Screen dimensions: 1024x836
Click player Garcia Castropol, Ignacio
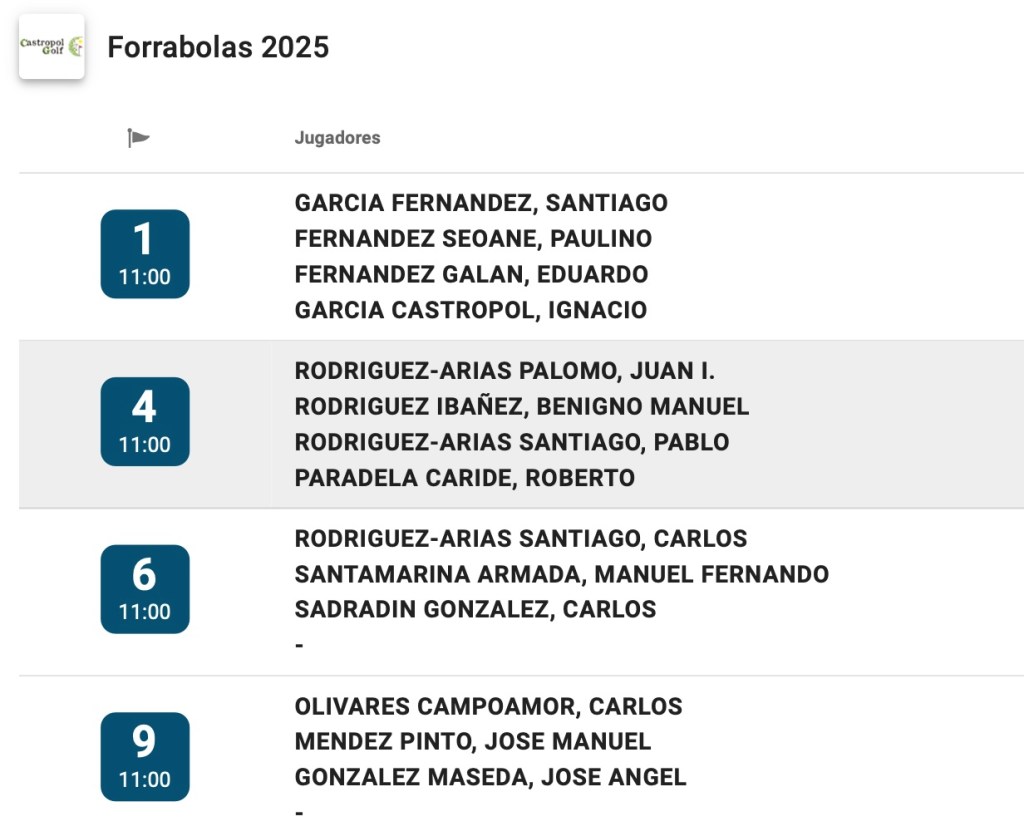click(471, 310)
